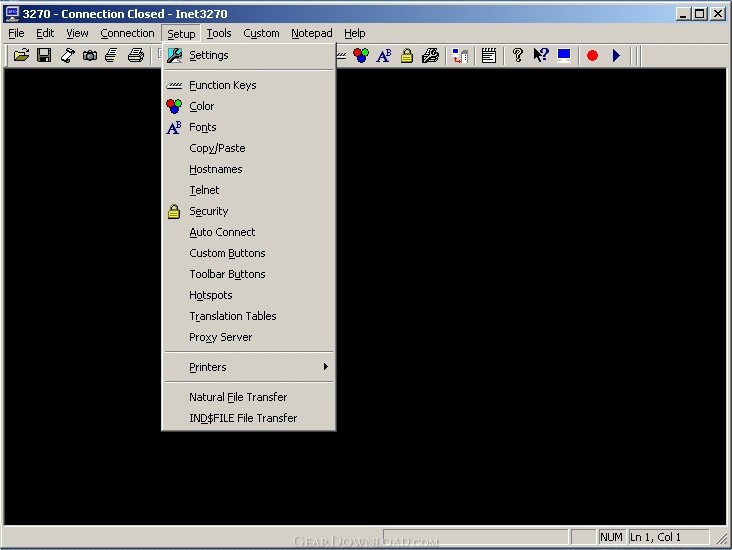Open Hostnames from Setup menu
732x550 pixels.
pos(249,169)
